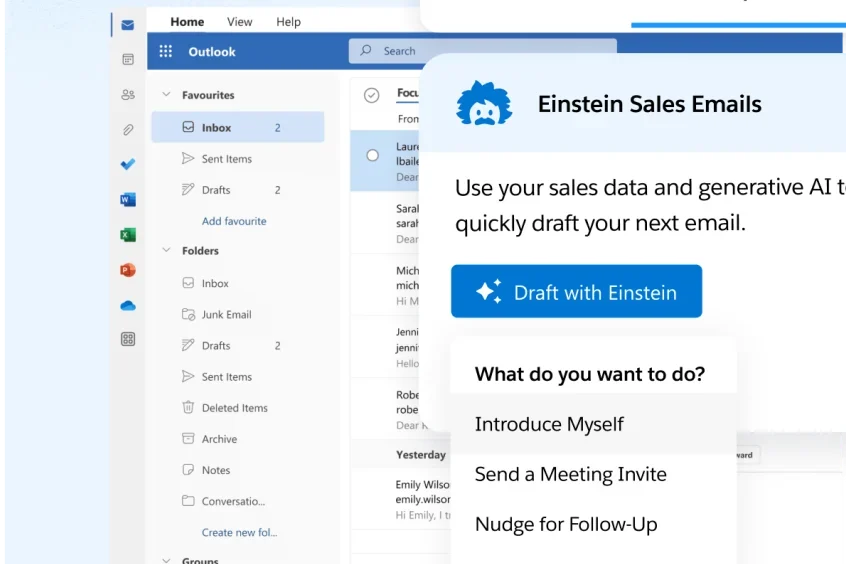The height and width of the screenshot is (564, 846).
Task: Open the Sarah email in list
Action: pos(385,223)
